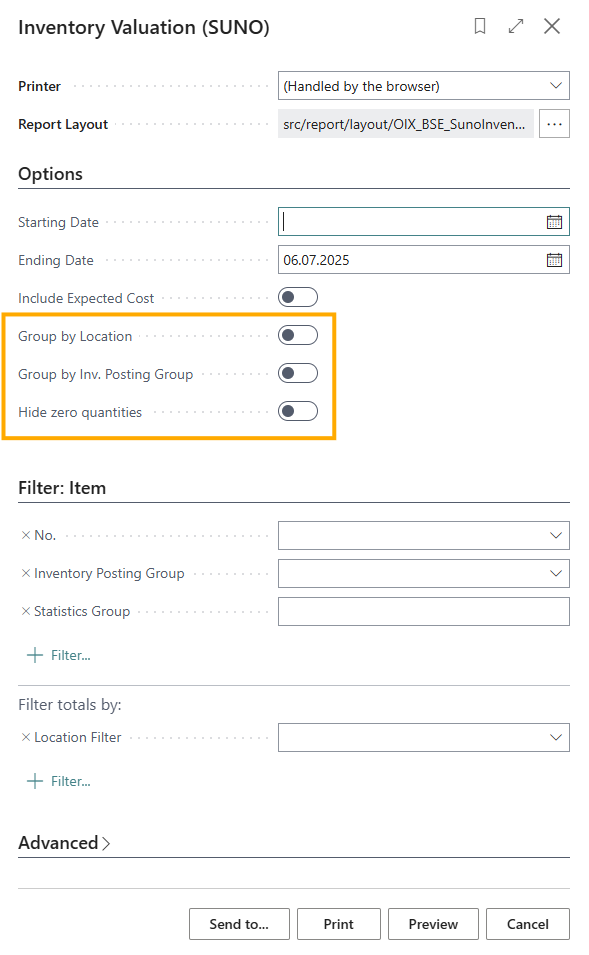This screenshot has height=955, width=589.
Task: Remove the Location Filter with its X
Action: point(26,738)
